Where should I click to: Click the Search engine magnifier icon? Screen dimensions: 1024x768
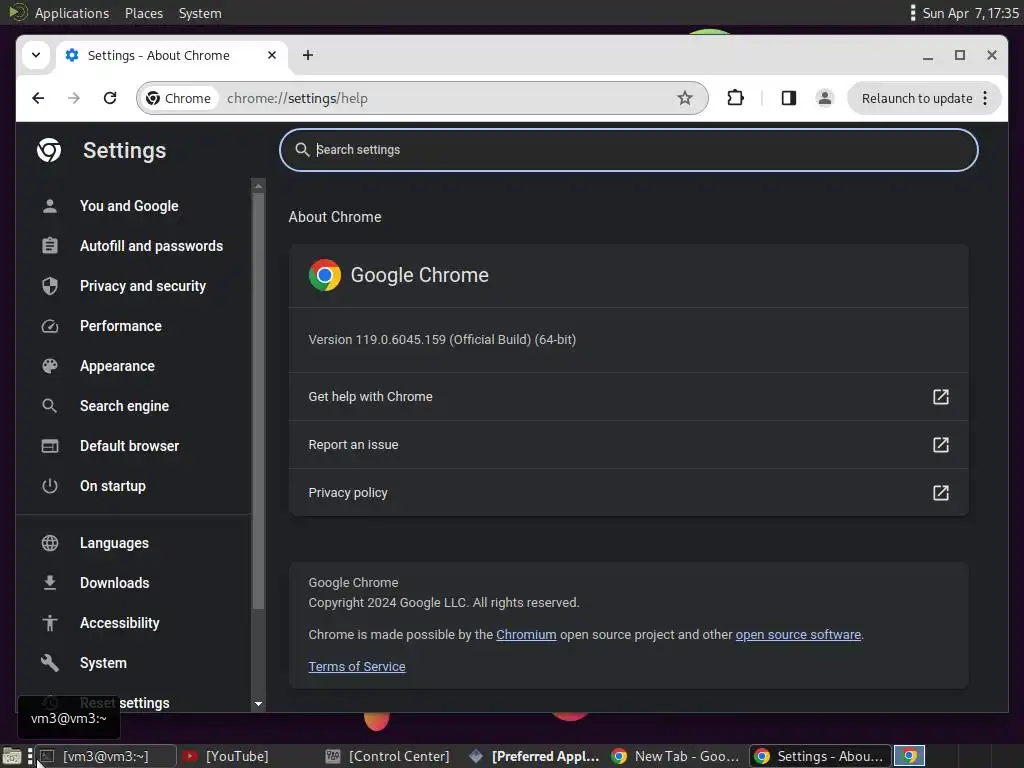pos(50,406)
